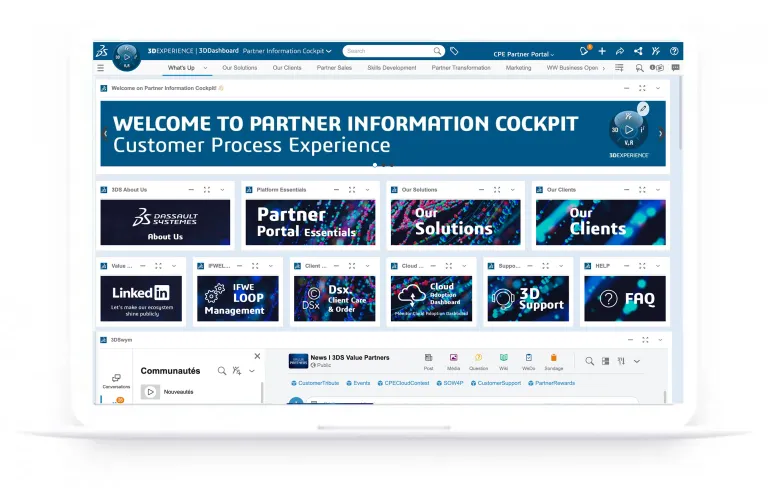The image size is (768, 488).
Task: Open the Partner Sales tab
Action: pyautogui.click(x=334, y=68)
